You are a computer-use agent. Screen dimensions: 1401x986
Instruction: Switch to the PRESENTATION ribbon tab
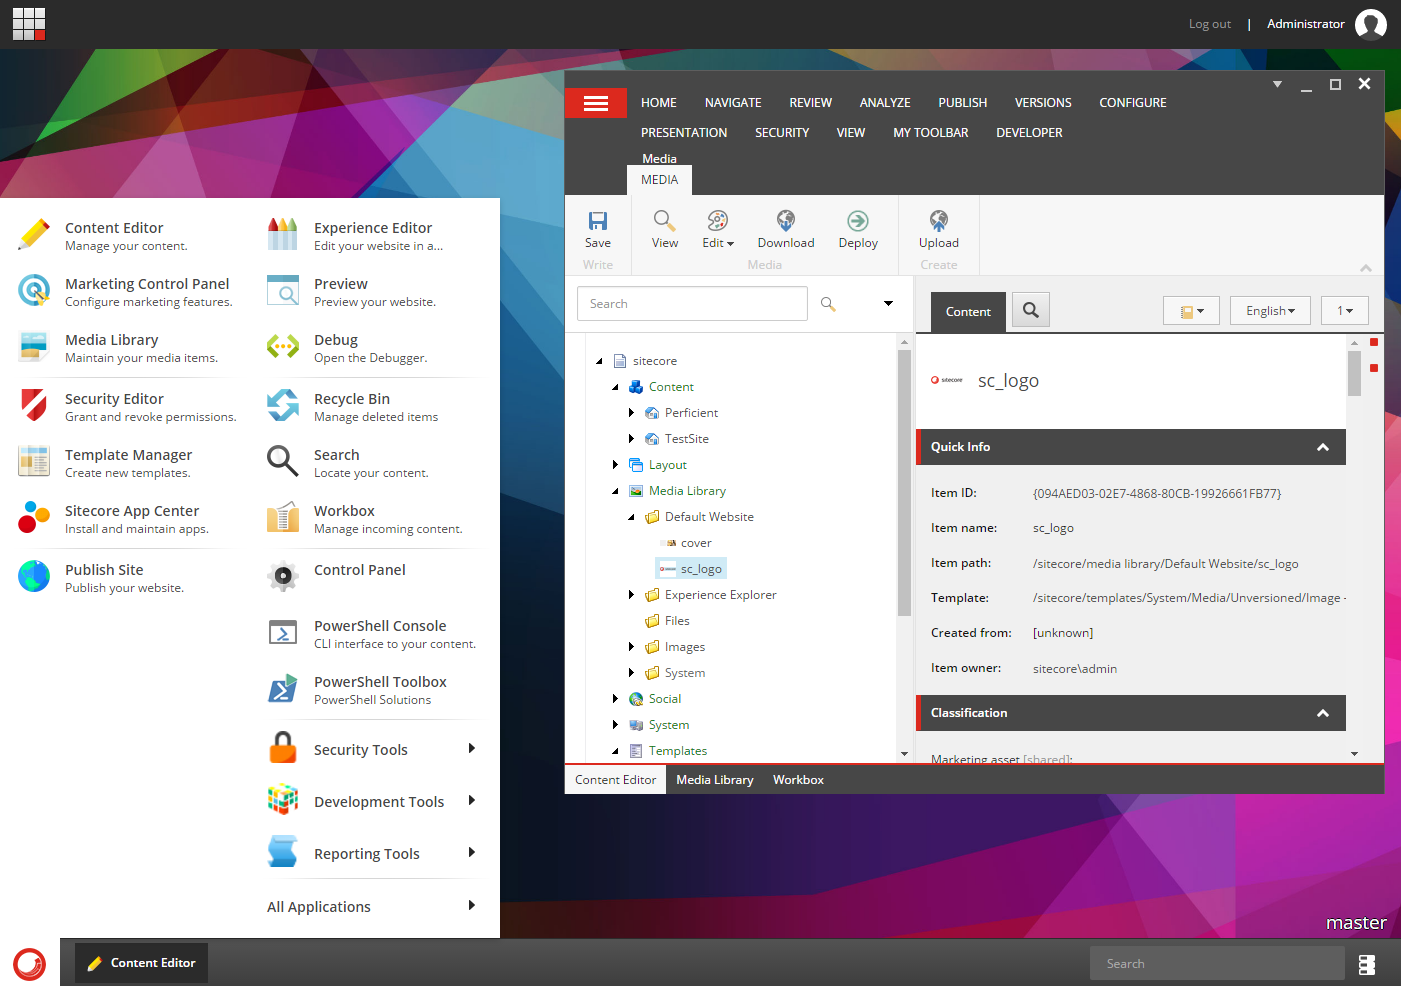684,133
